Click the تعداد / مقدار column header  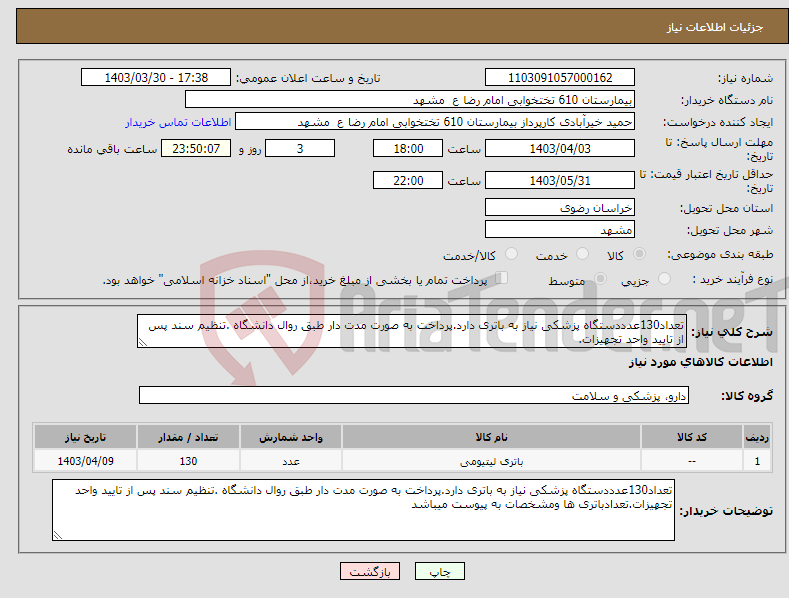188,437
